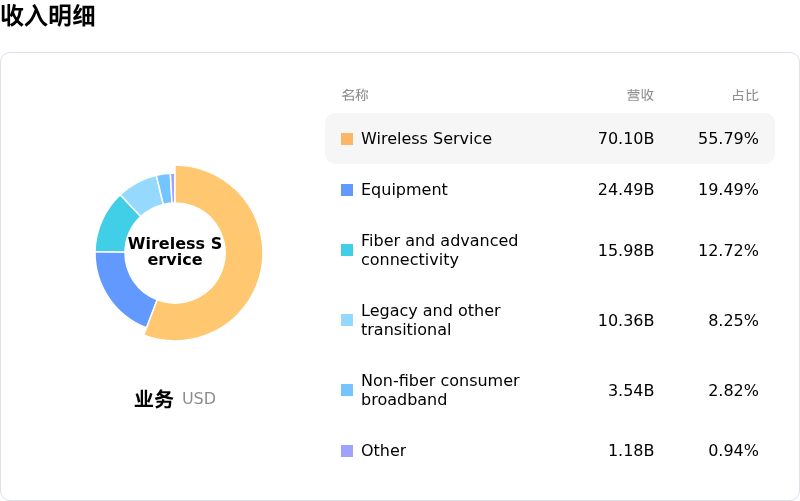This screenshot has height=501, width=800.
Task: Select Legacy and other transitional label
Action: [x=430, y=320]
